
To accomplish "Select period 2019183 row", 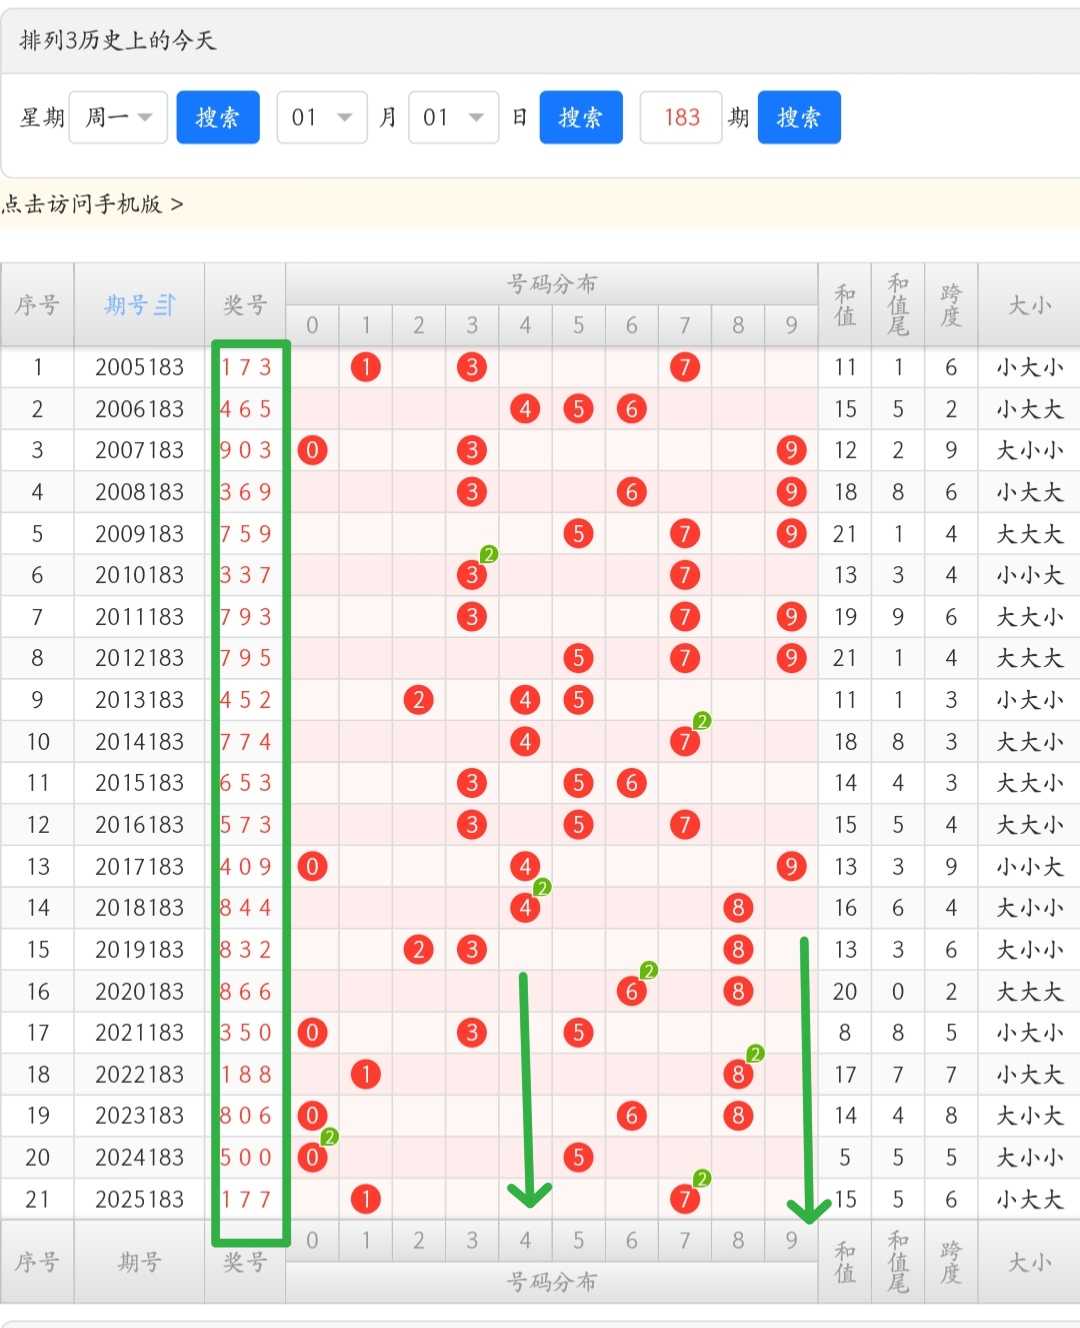I will coord(140,949).
